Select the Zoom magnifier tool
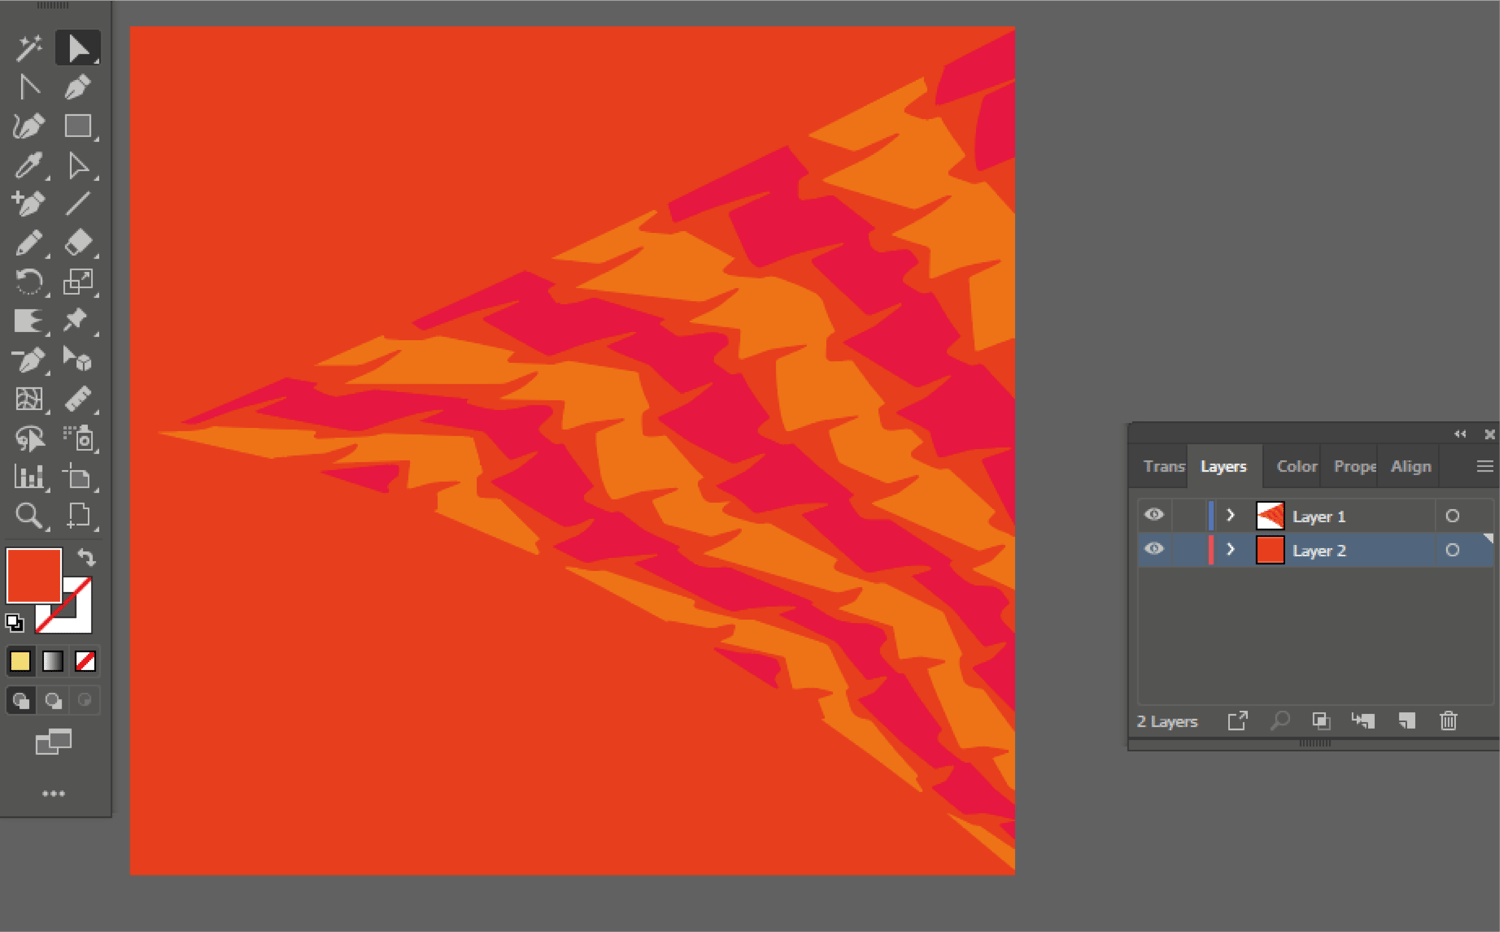Screen dimensions: 1500x932 click(x=29, y=516)
